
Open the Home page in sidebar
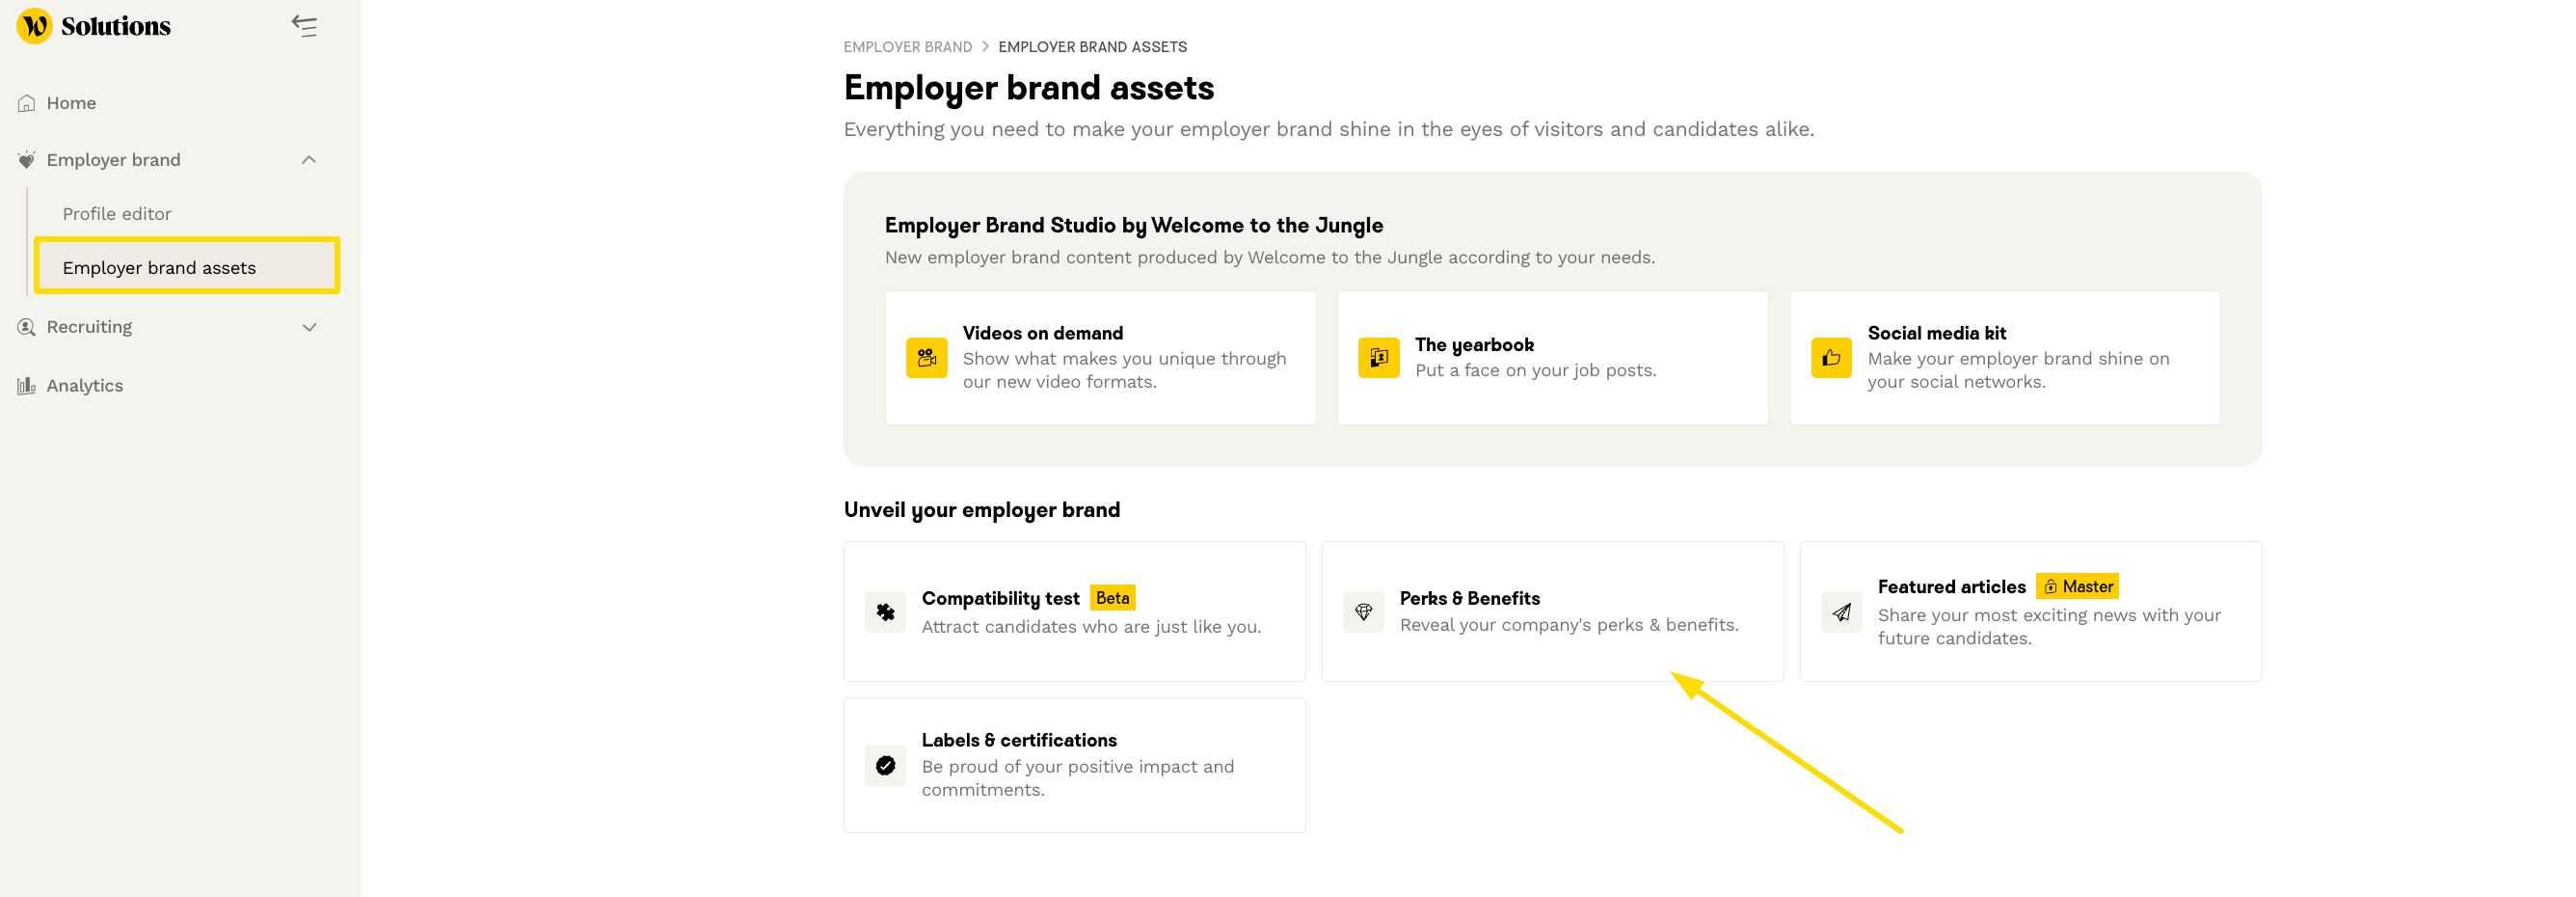71,103
